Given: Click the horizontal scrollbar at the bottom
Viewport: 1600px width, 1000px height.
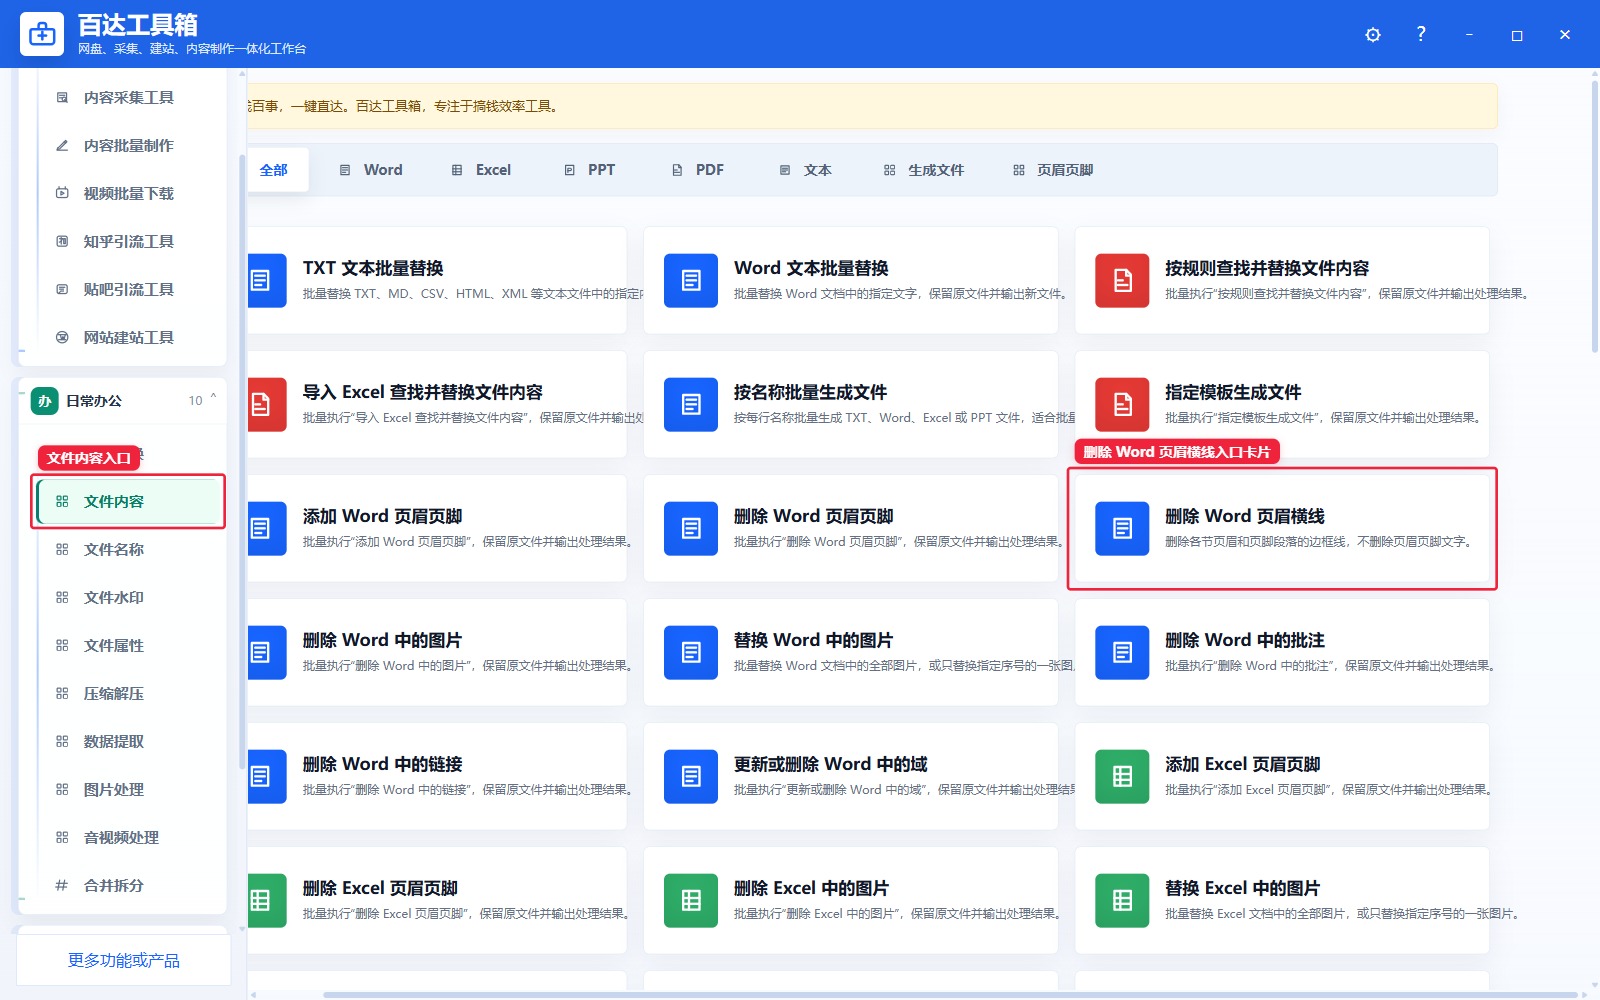Looking at the screenshot, I should (x=949, y=995).
